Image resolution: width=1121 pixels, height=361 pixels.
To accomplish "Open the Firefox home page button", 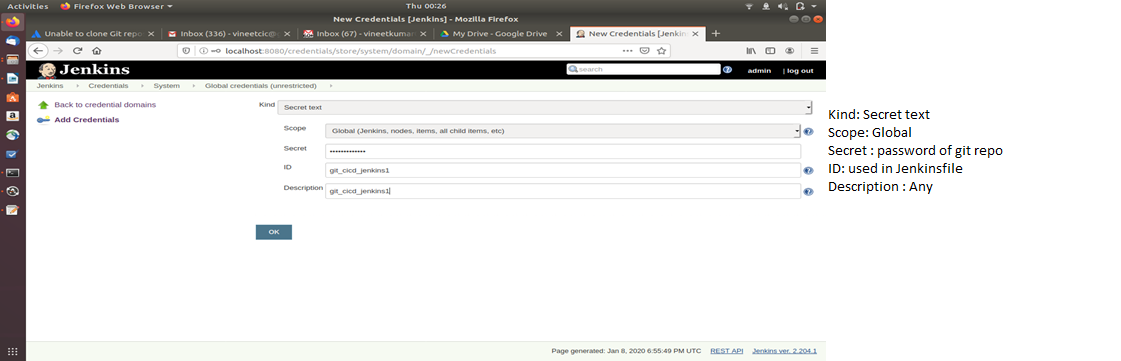I will 97,51.
